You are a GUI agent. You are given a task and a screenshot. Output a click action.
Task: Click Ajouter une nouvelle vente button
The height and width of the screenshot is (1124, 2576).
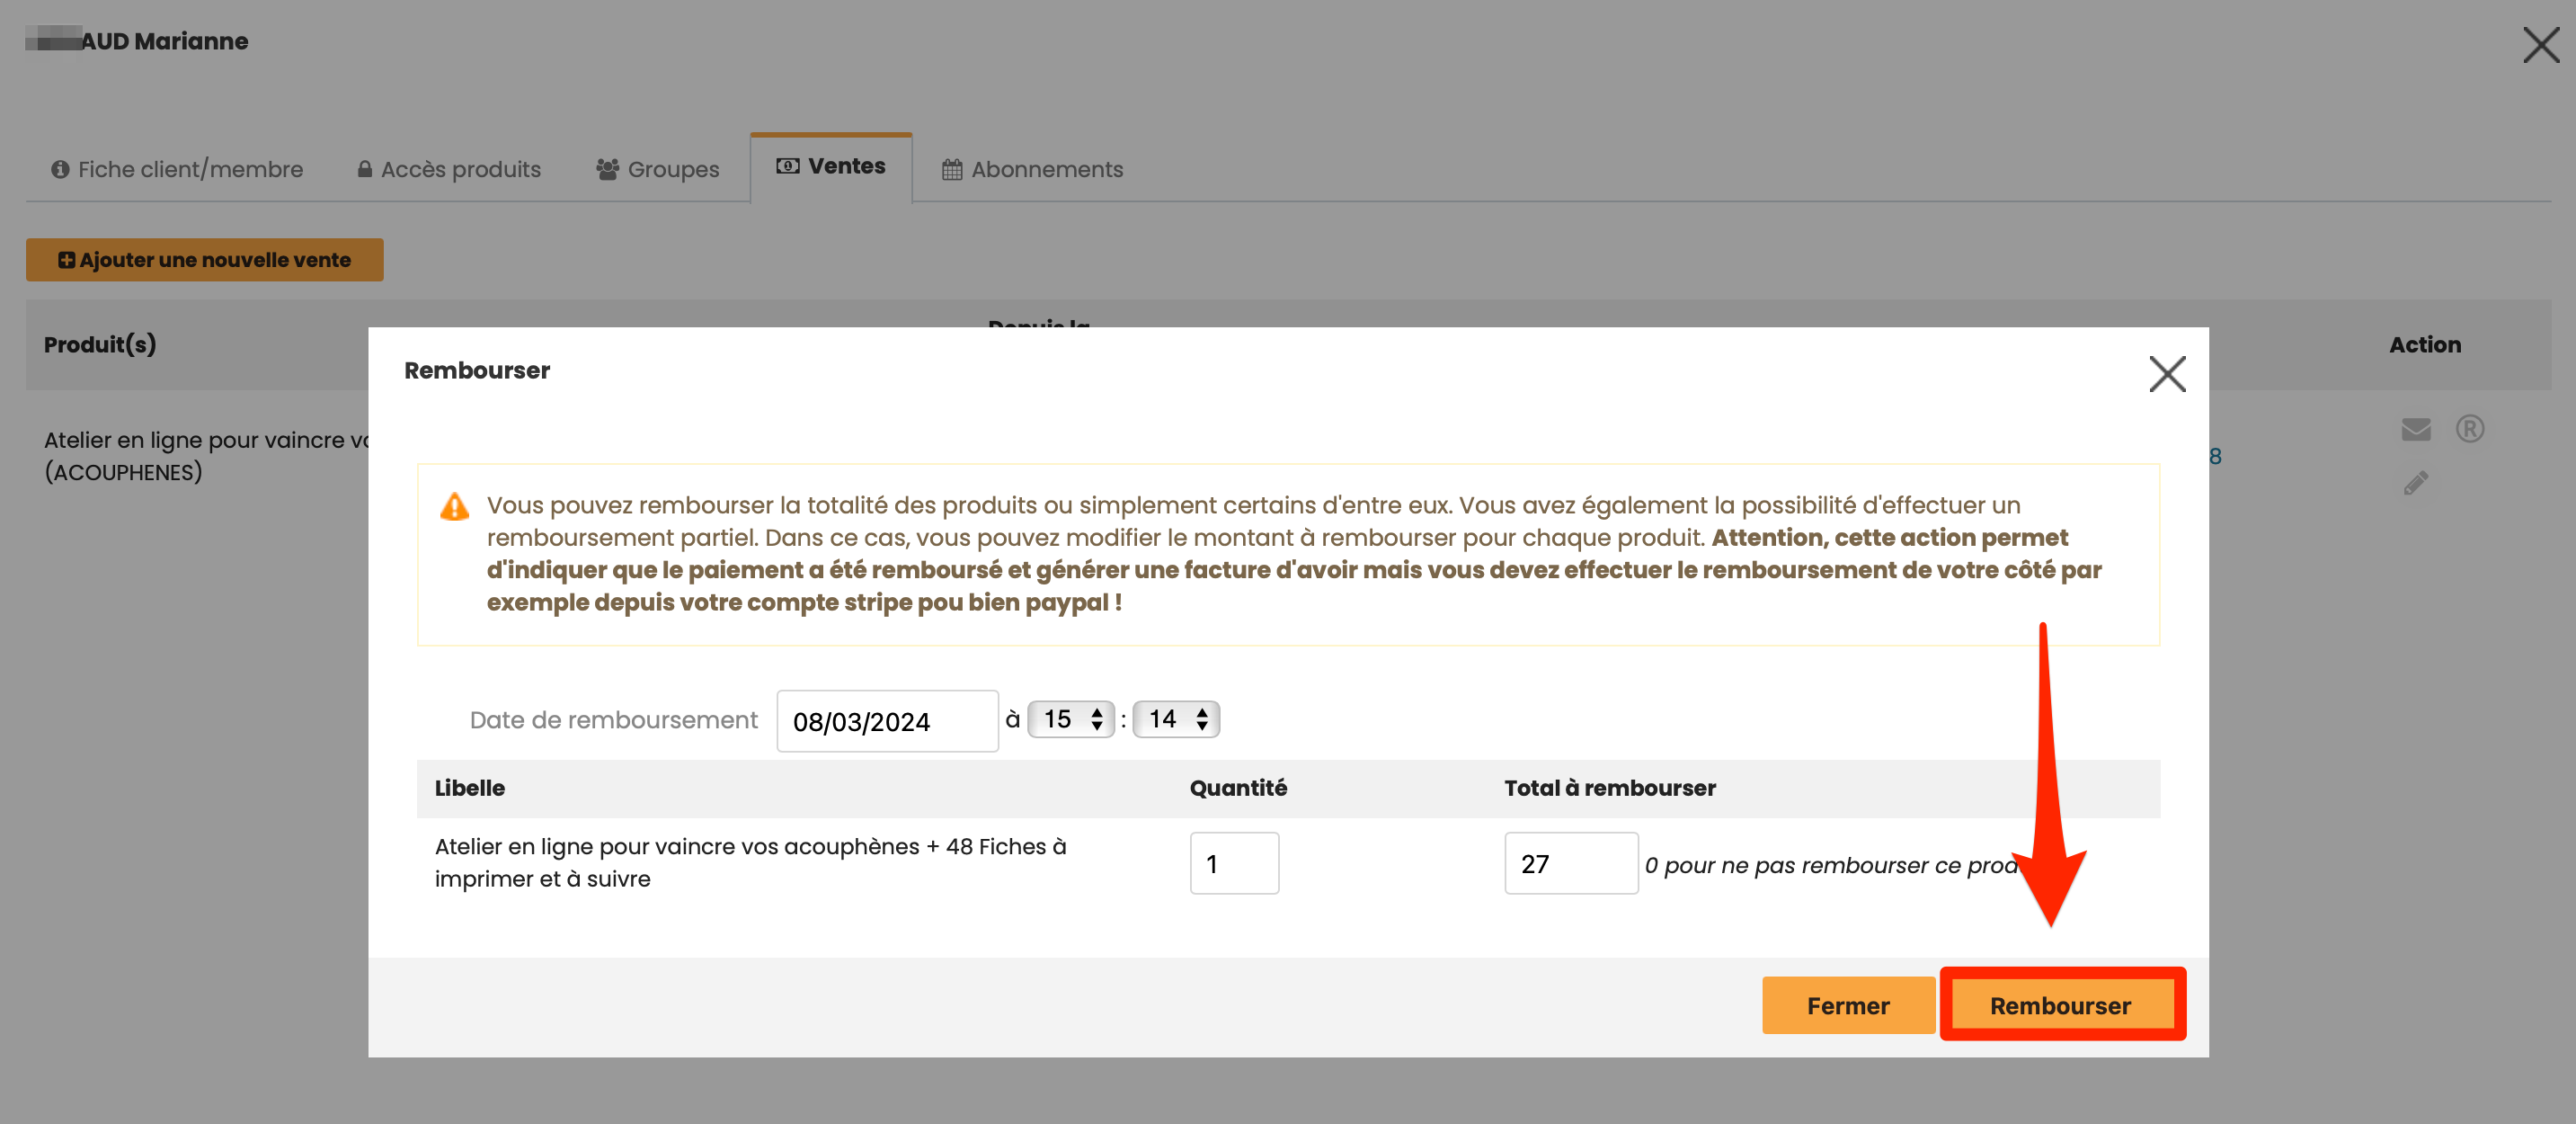pos(204,260)
